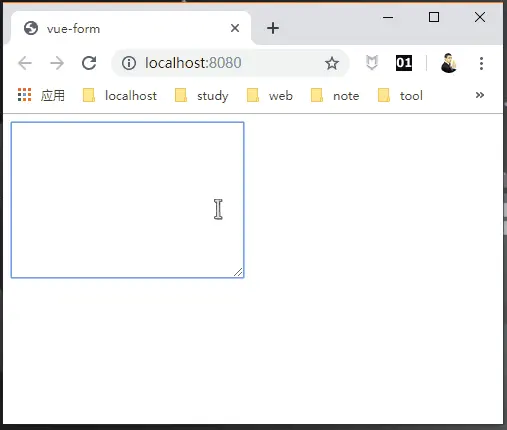Show more bookmarks via chevron

pyautogui.click(x=480, y=95)
